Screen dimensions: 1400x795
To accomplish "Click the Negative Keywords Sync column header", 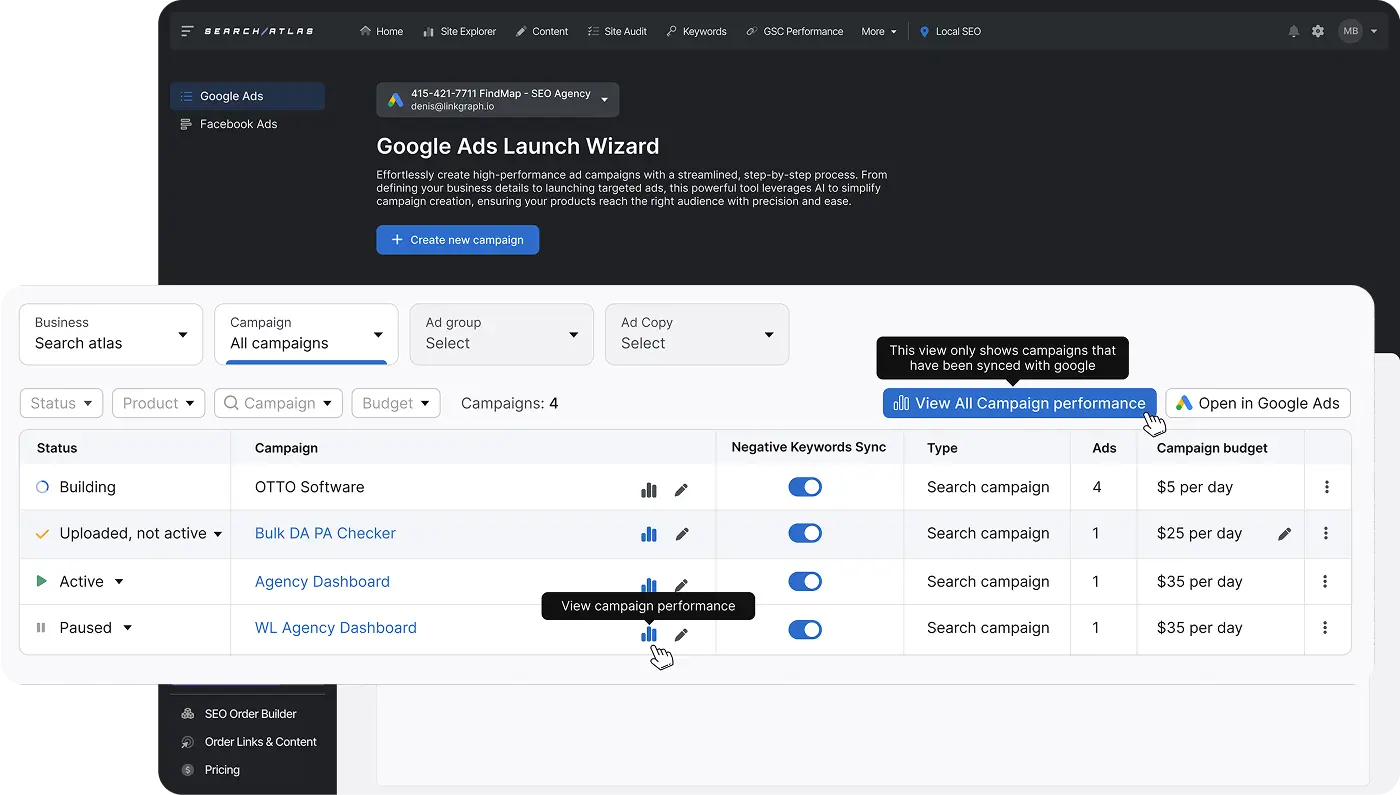I will [x=809, y=447].
